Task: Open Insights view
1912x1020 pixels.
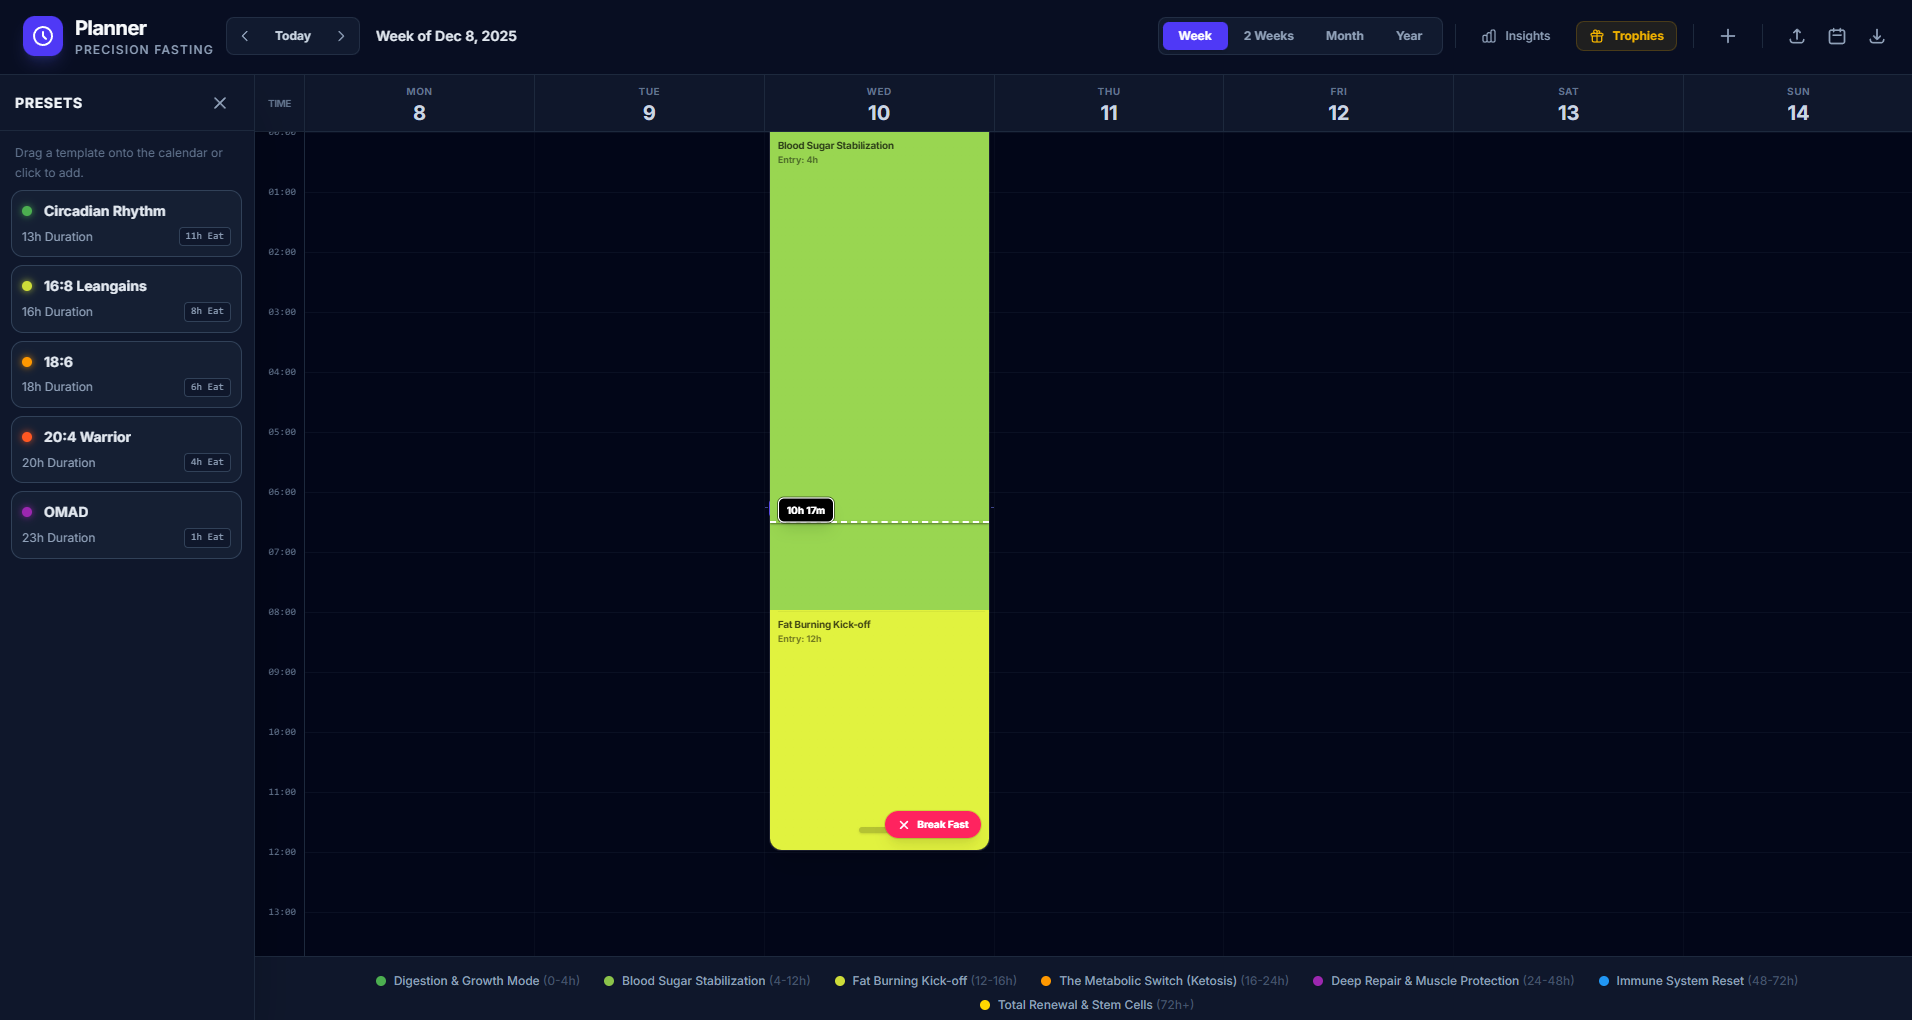Action: (x=1516, y=36)
